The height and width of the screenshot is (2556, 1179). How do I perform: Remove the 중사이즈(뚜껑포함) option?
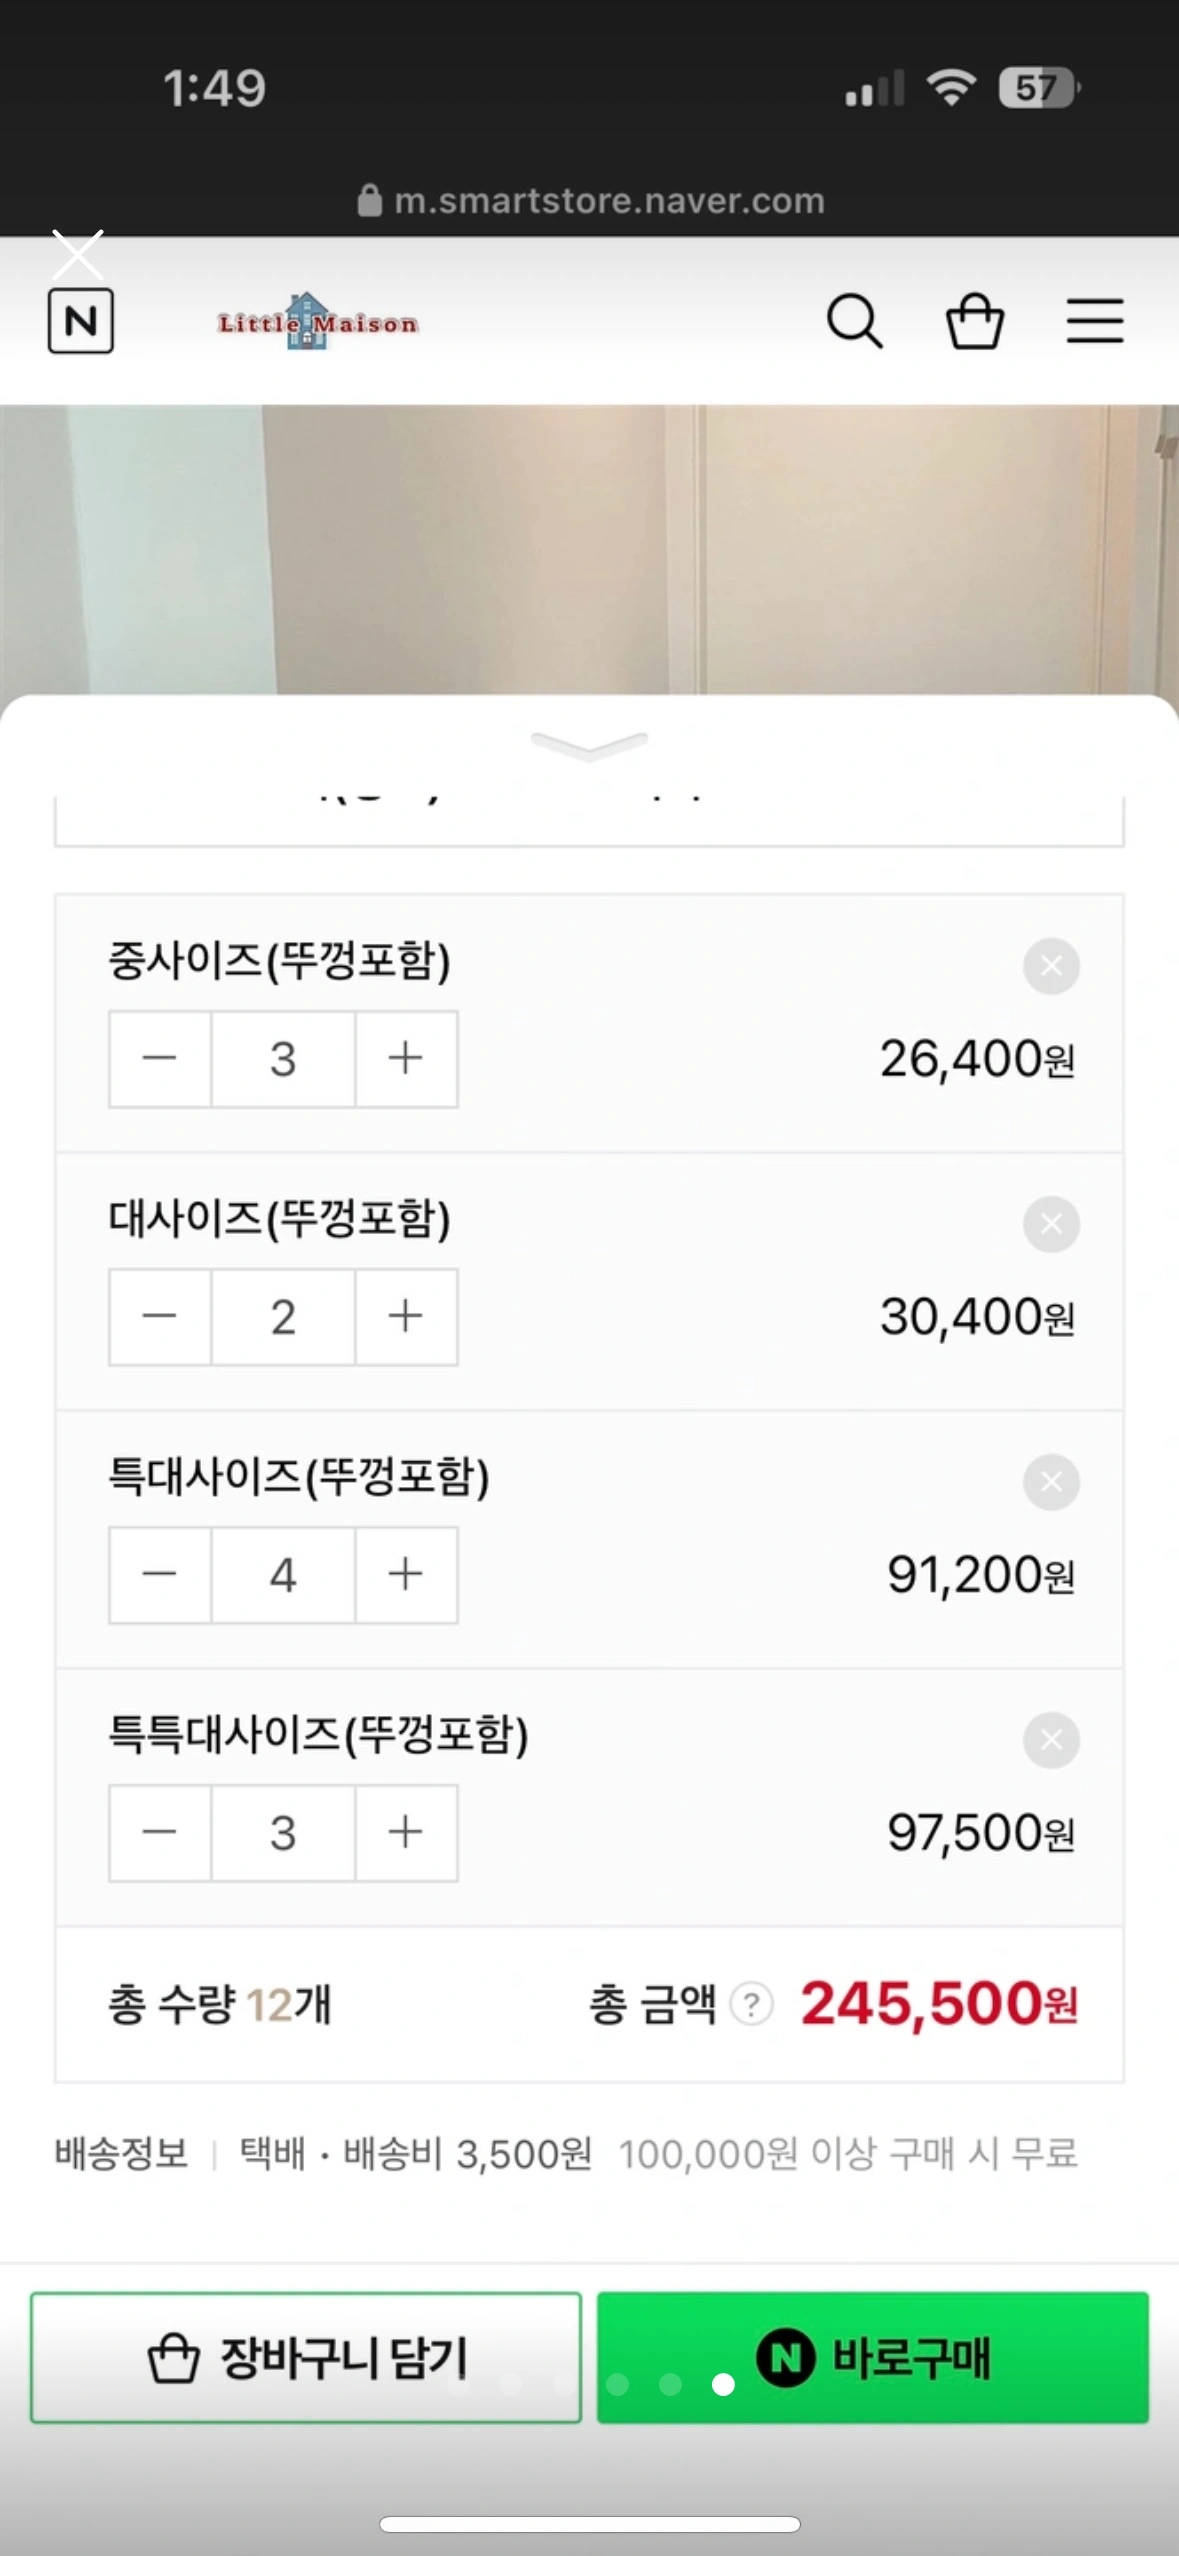(1051, 966)
